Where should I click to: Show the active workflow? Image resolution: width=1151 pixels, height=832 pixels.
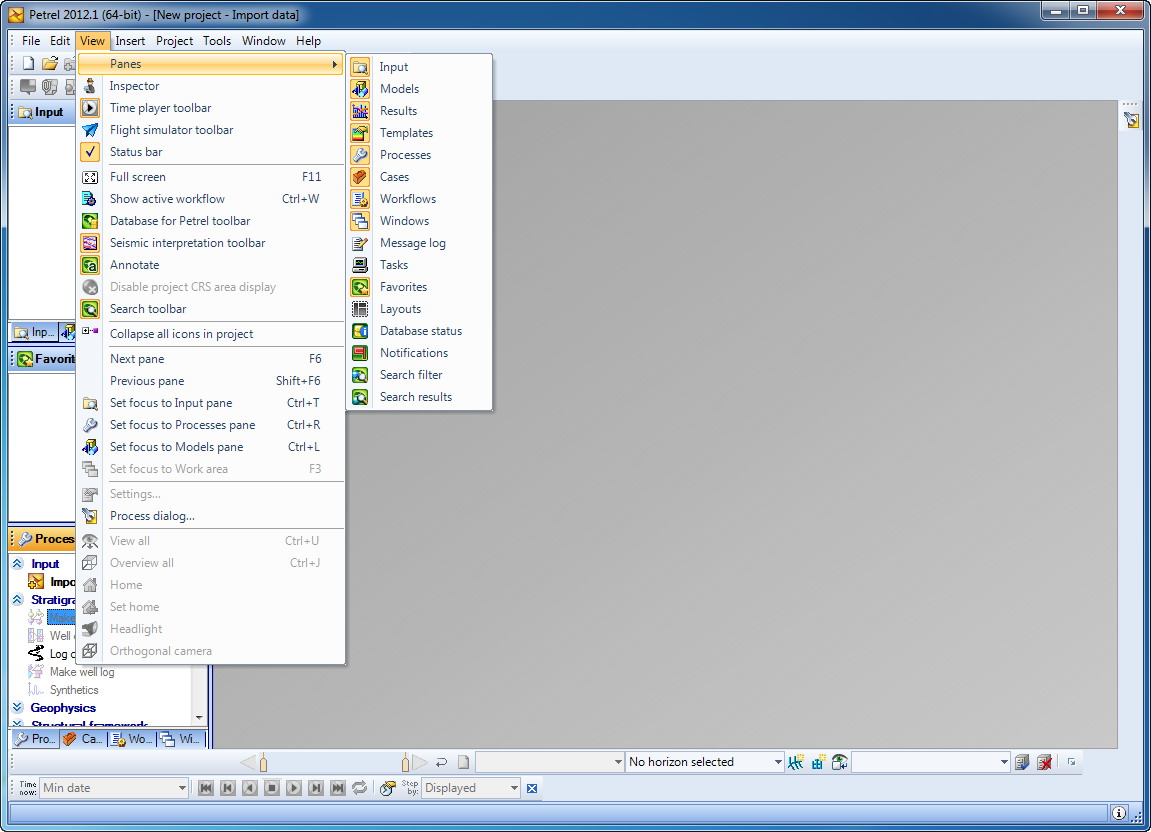click(211, 199)
